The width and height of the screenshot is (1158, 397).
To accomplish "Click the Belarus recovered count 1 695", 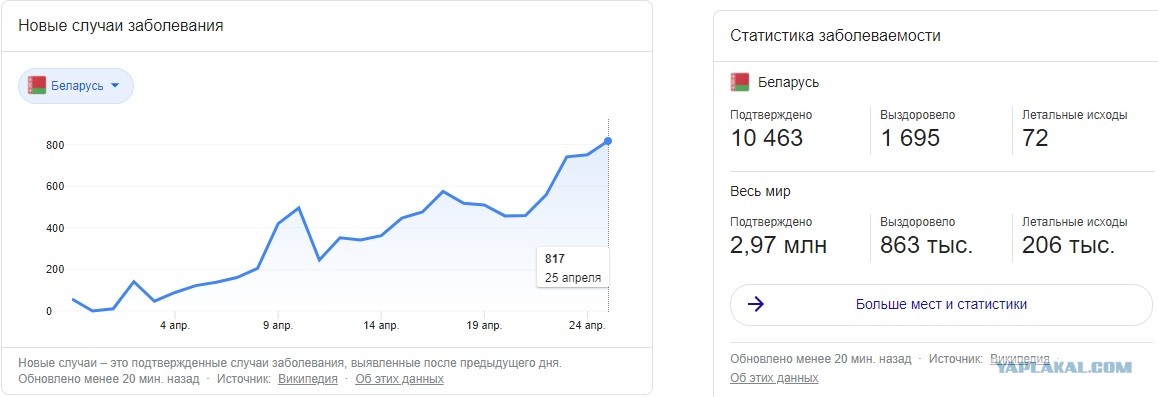I will point(910,138).
